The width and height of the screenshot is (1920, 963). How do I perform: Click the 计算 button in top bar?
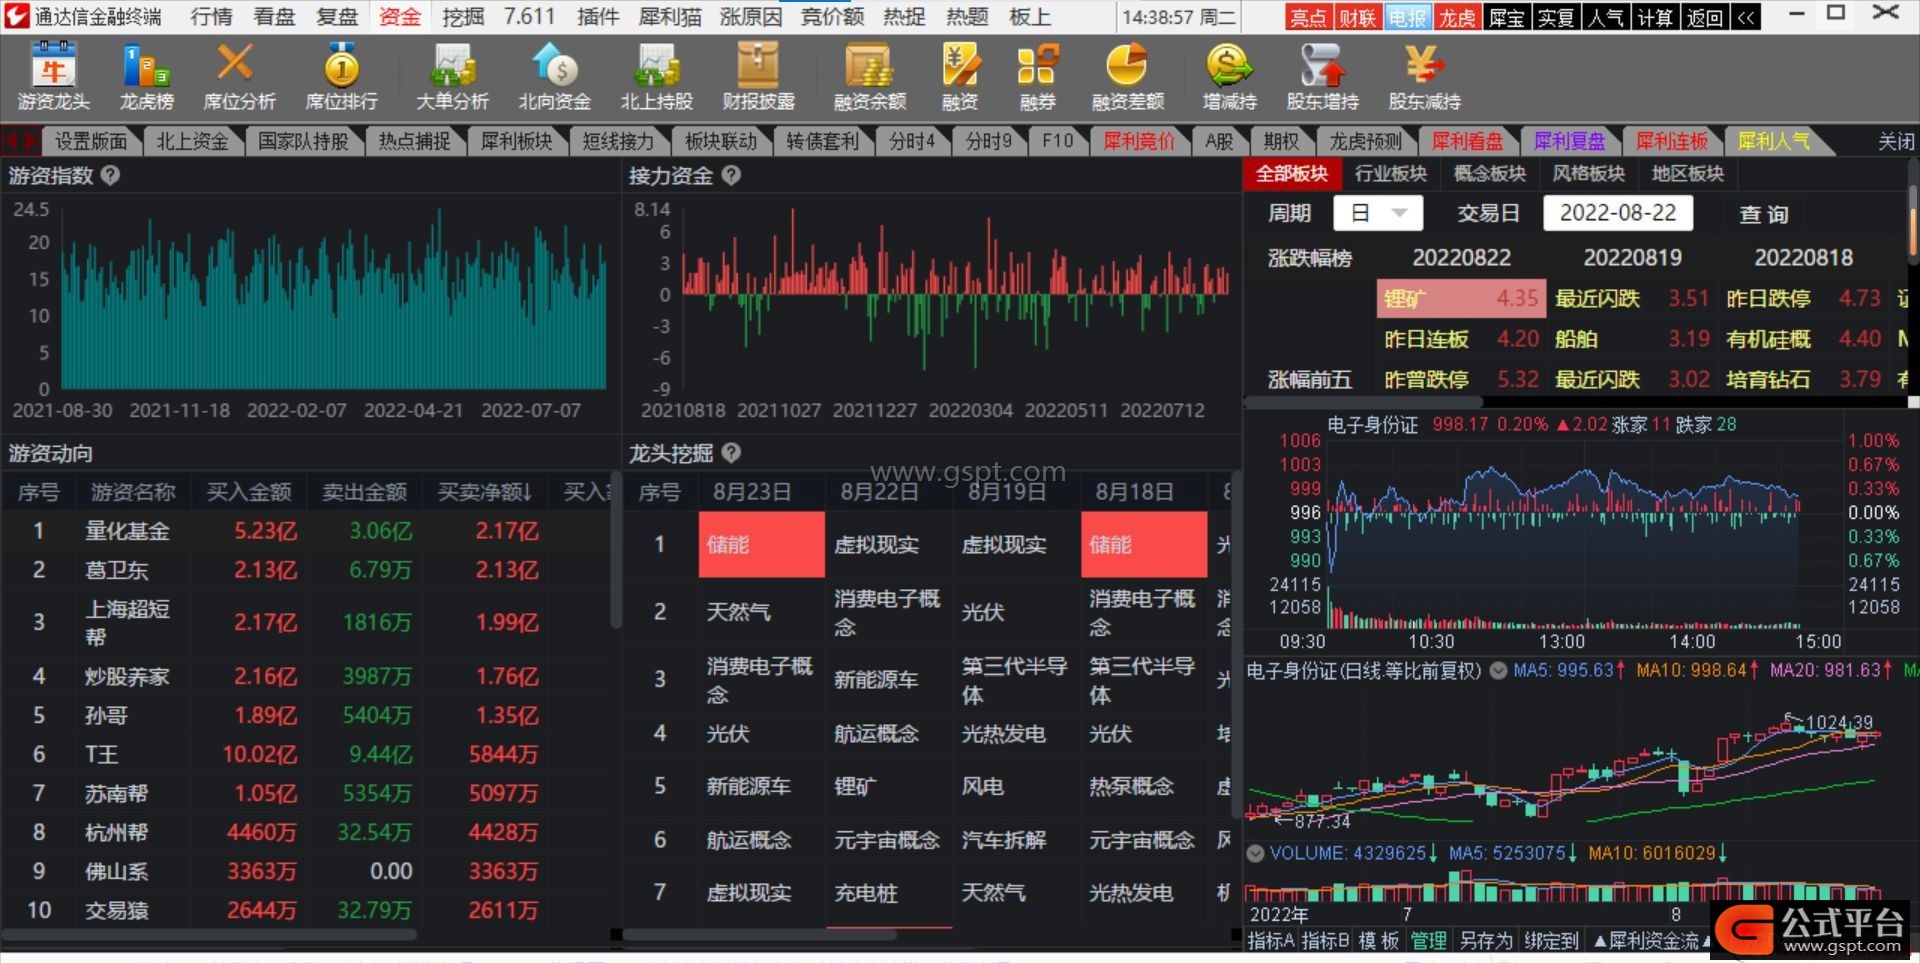click(x=1655, y=17)
